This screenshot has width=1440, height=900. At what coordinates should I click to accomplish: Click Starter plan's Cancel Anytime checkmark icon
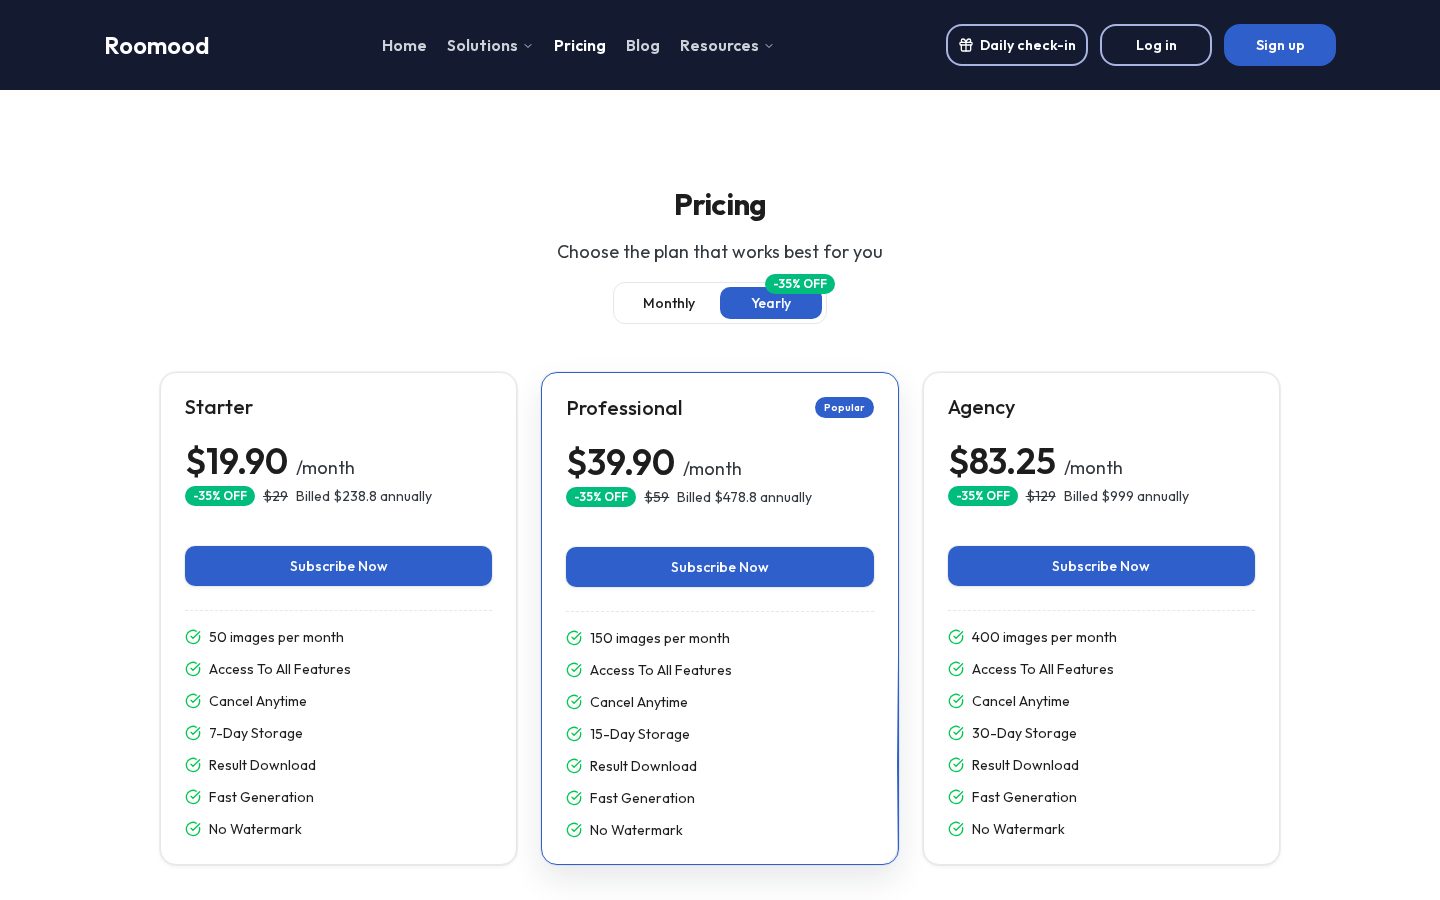pyautogui.click(x=193, y=701)
